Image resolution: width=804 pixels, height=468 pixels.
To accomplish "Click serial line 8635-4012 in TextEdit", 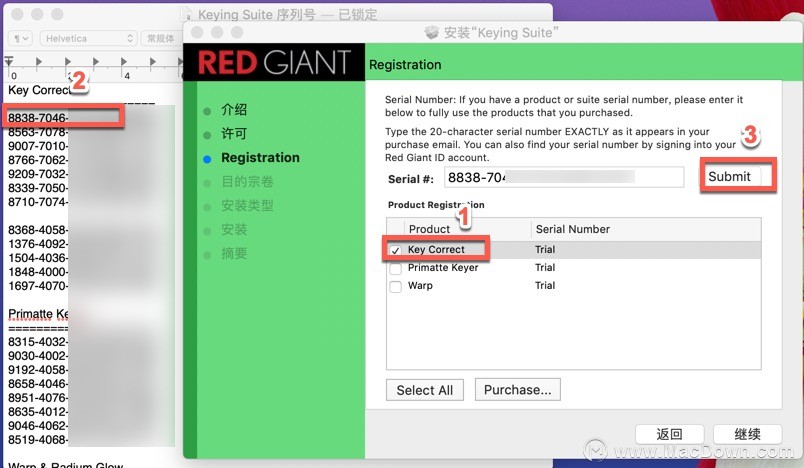I will [37, 412].
